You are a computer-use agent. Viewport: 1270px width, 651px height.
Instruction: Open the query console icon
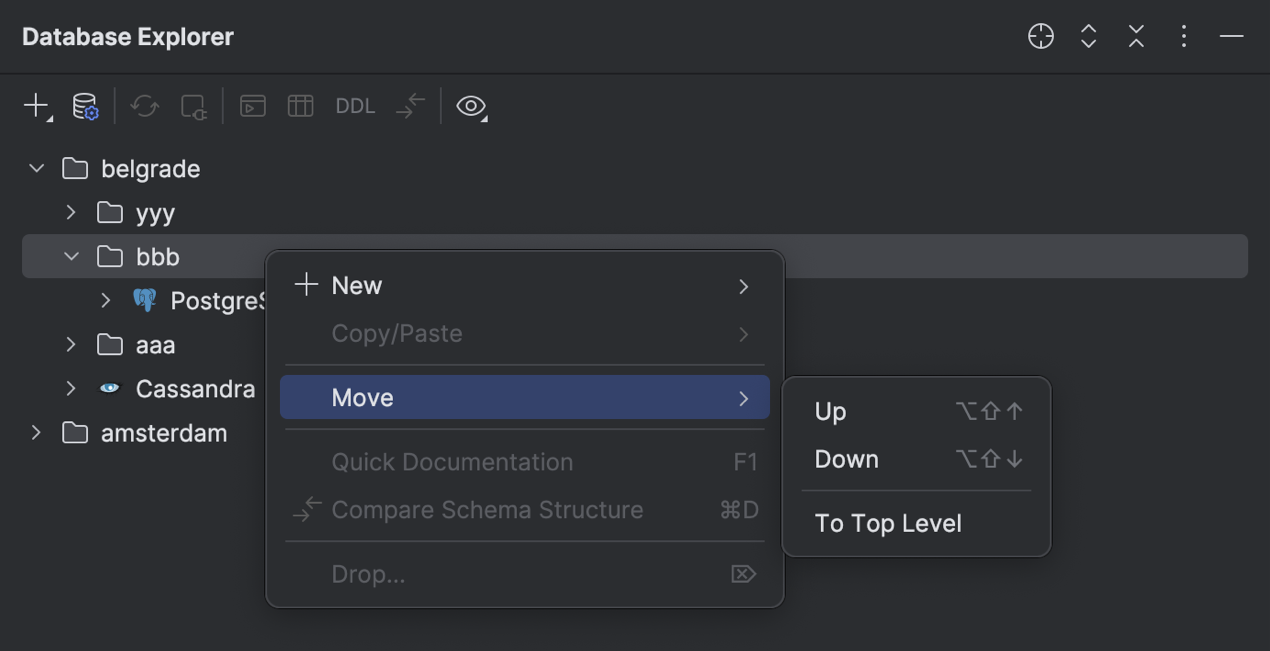[x=253, y=106]
